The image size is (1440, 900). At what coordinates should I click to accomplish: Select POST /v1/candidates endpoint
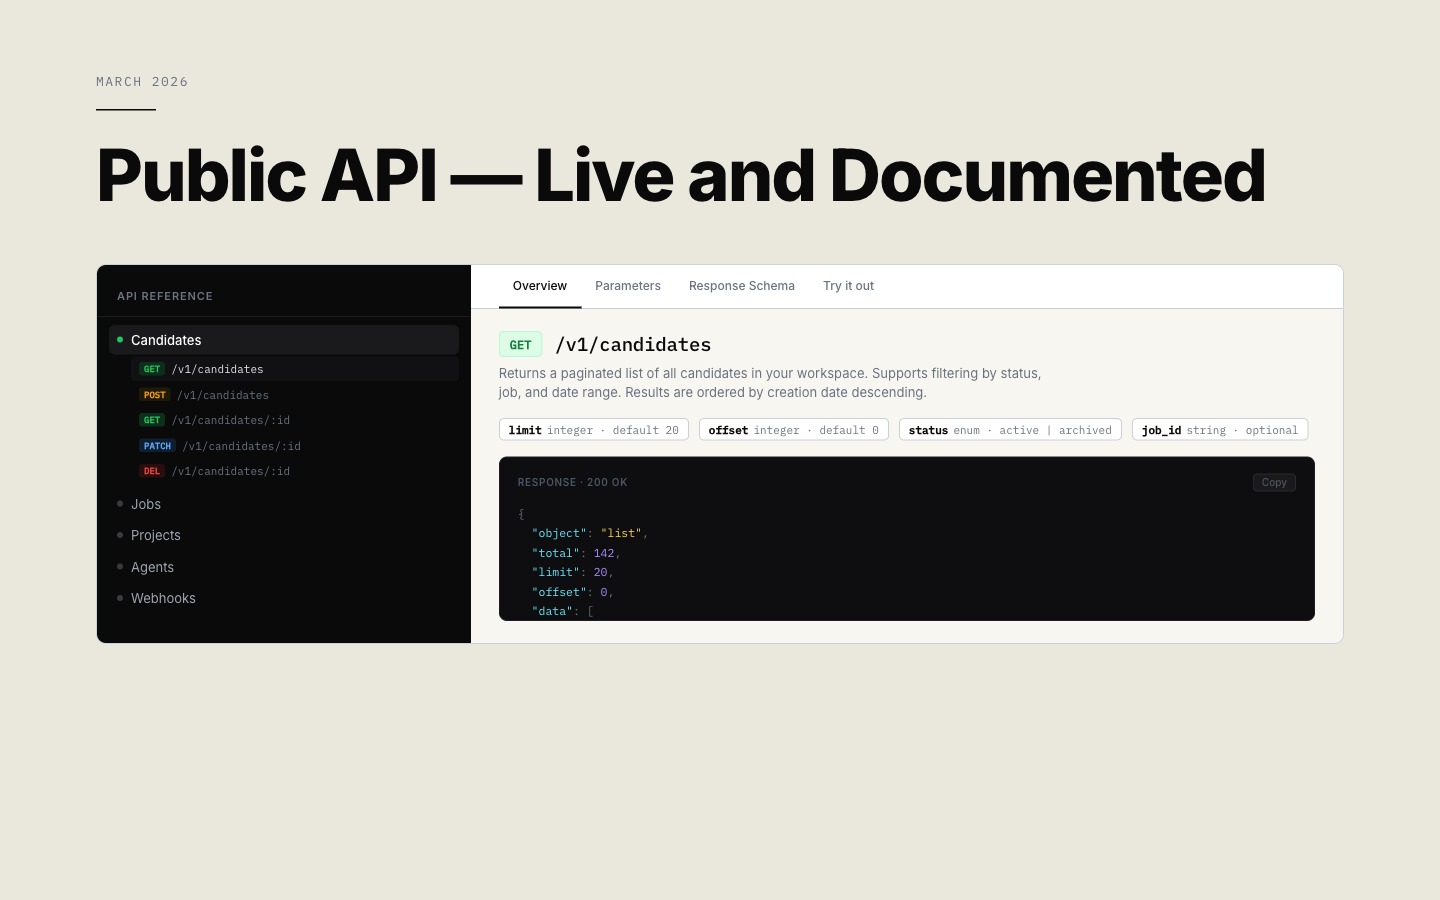(295, 395)
